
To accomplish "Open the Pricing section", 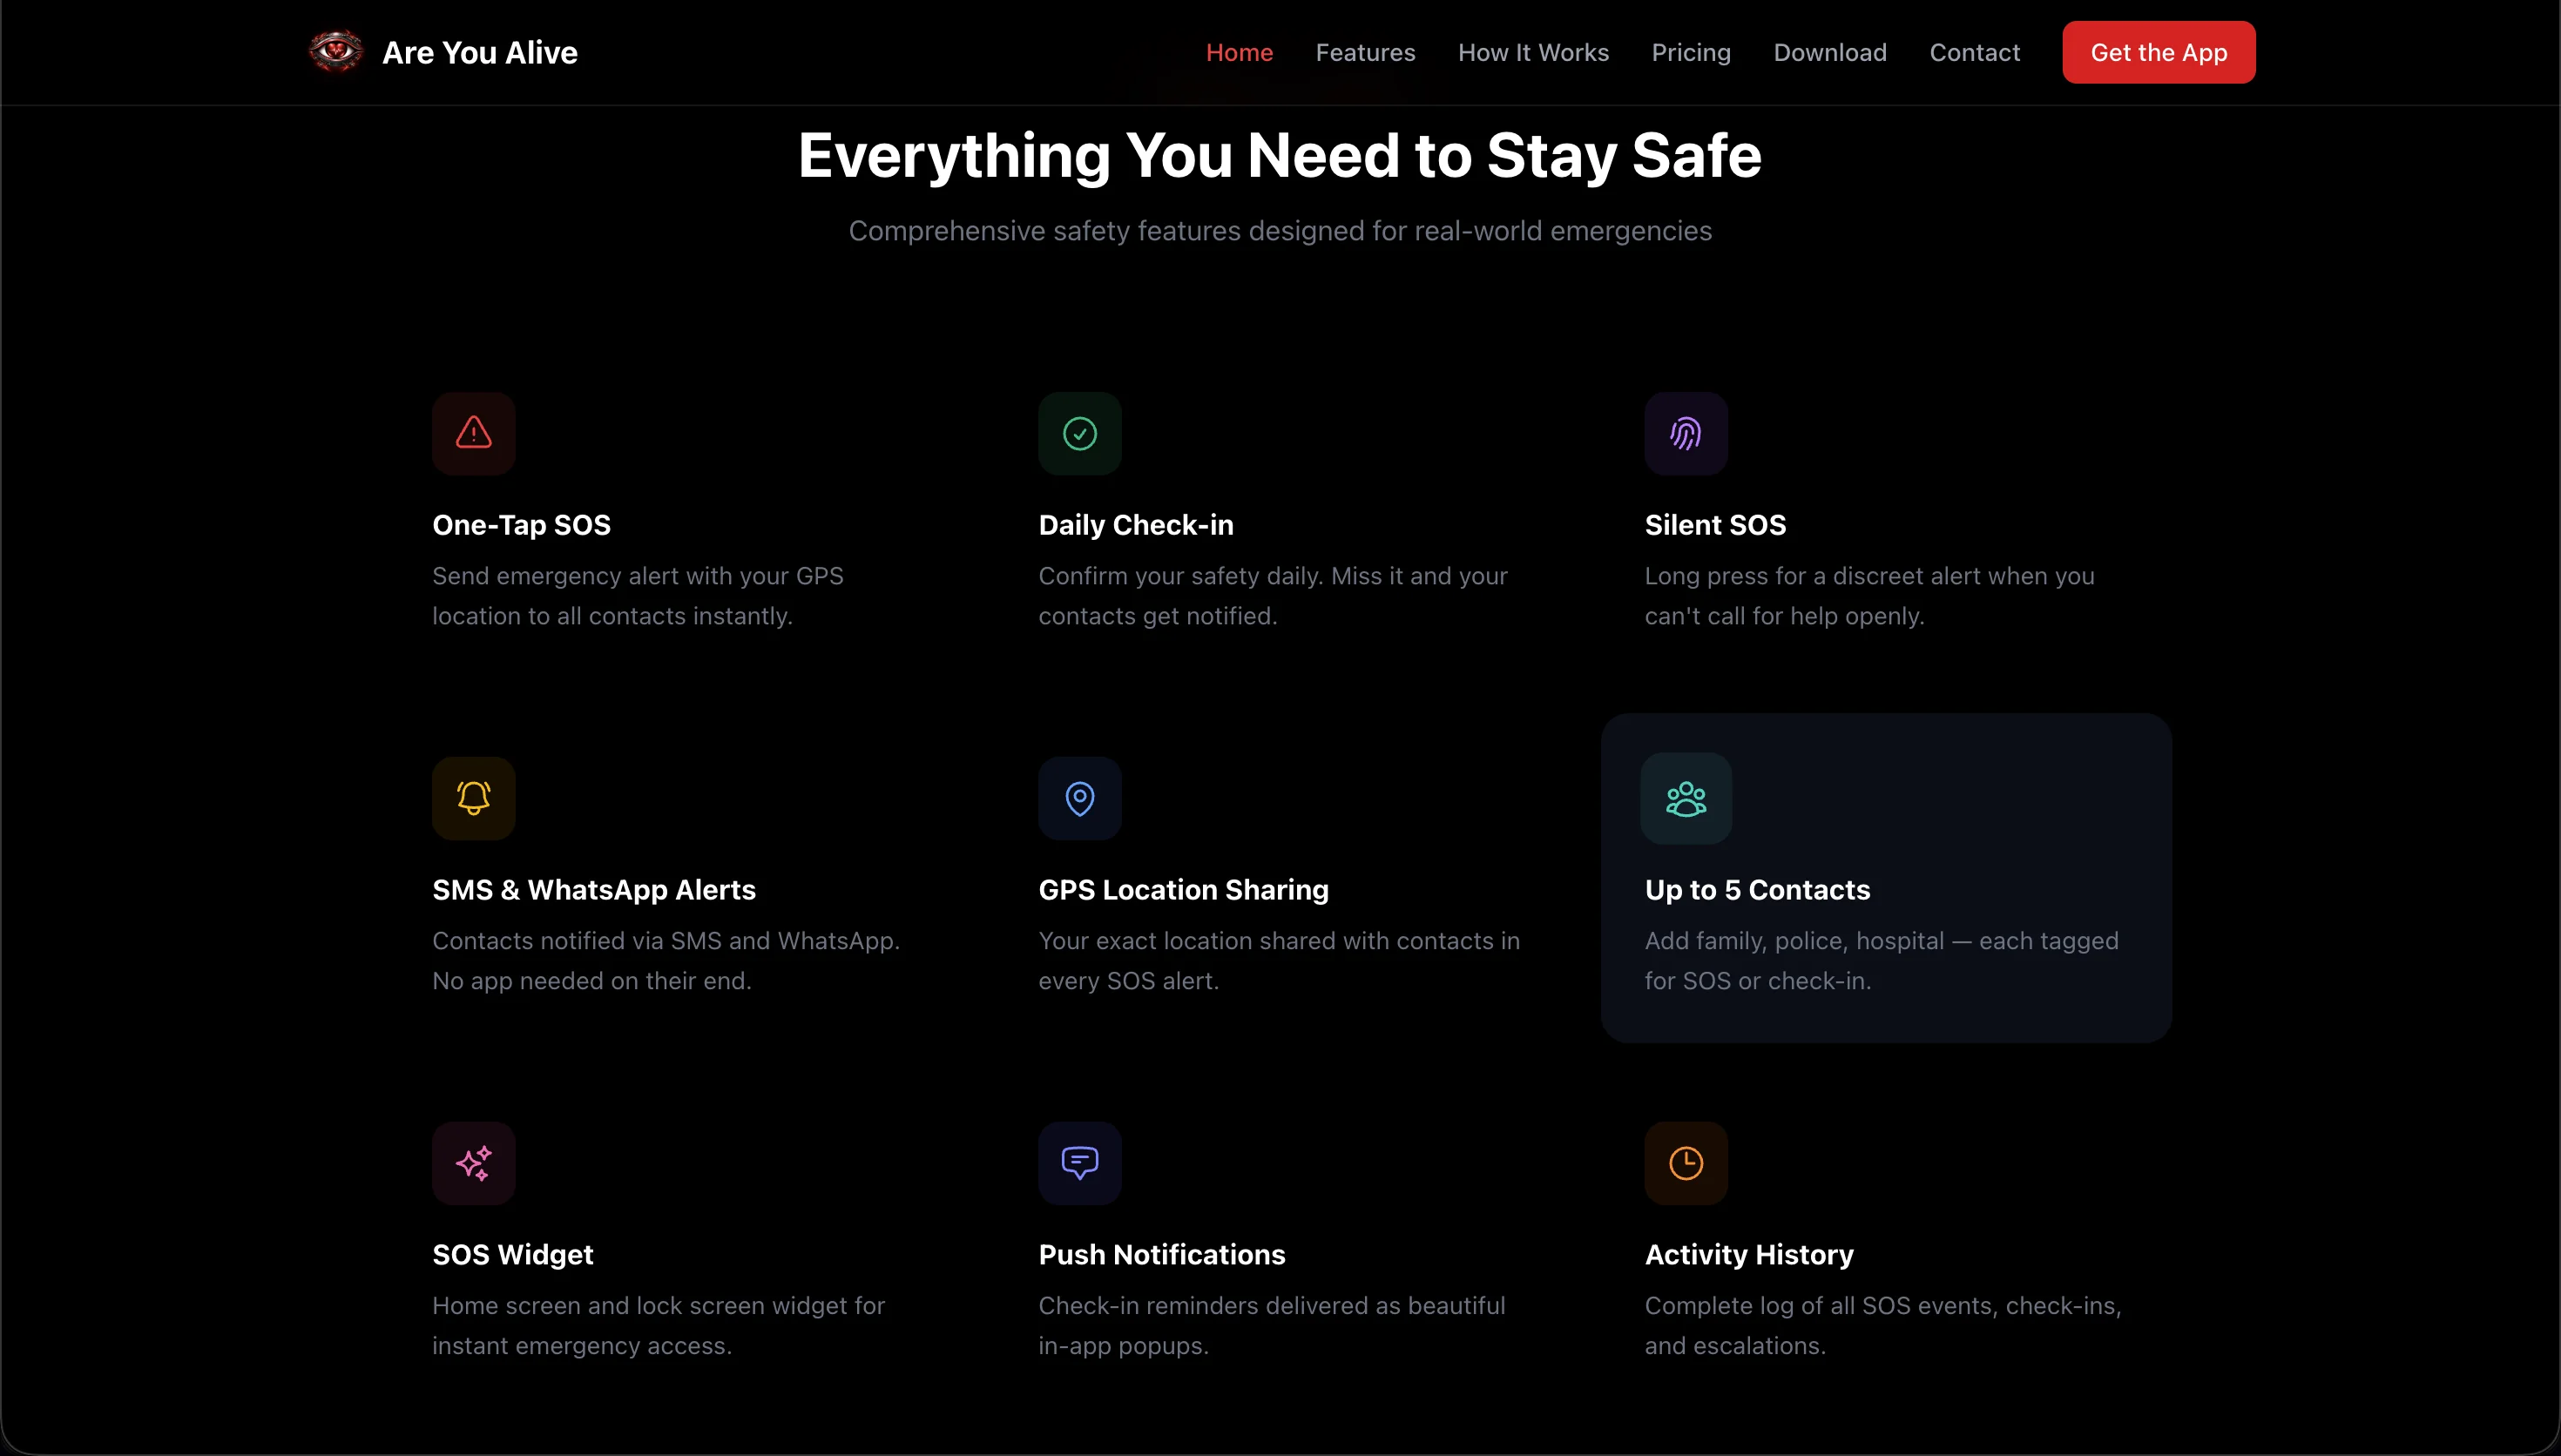I will [1691, 52].
